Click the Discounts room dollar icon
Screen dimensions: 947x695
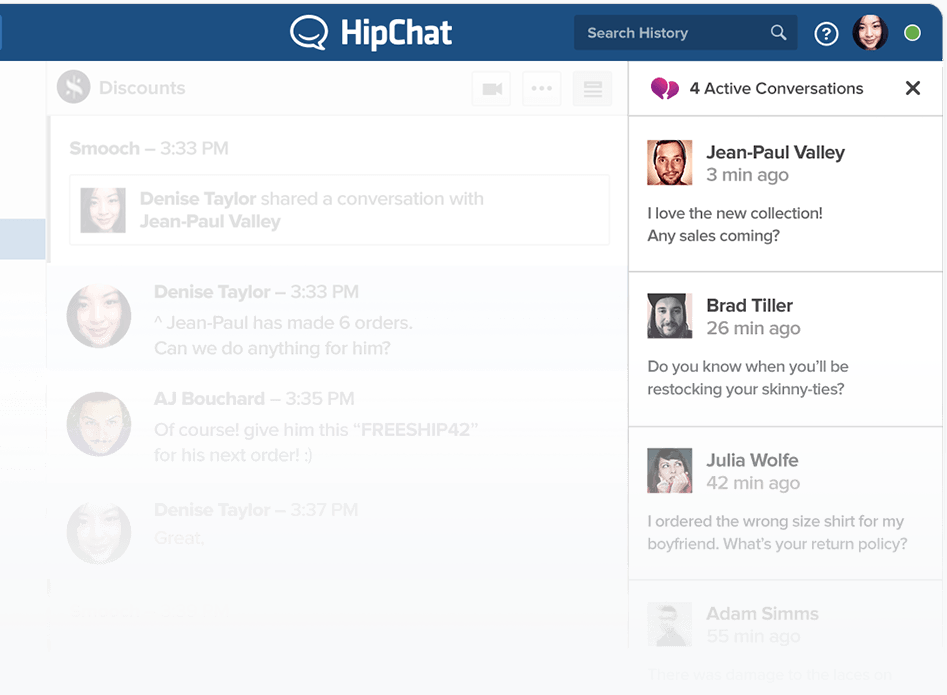74,87
